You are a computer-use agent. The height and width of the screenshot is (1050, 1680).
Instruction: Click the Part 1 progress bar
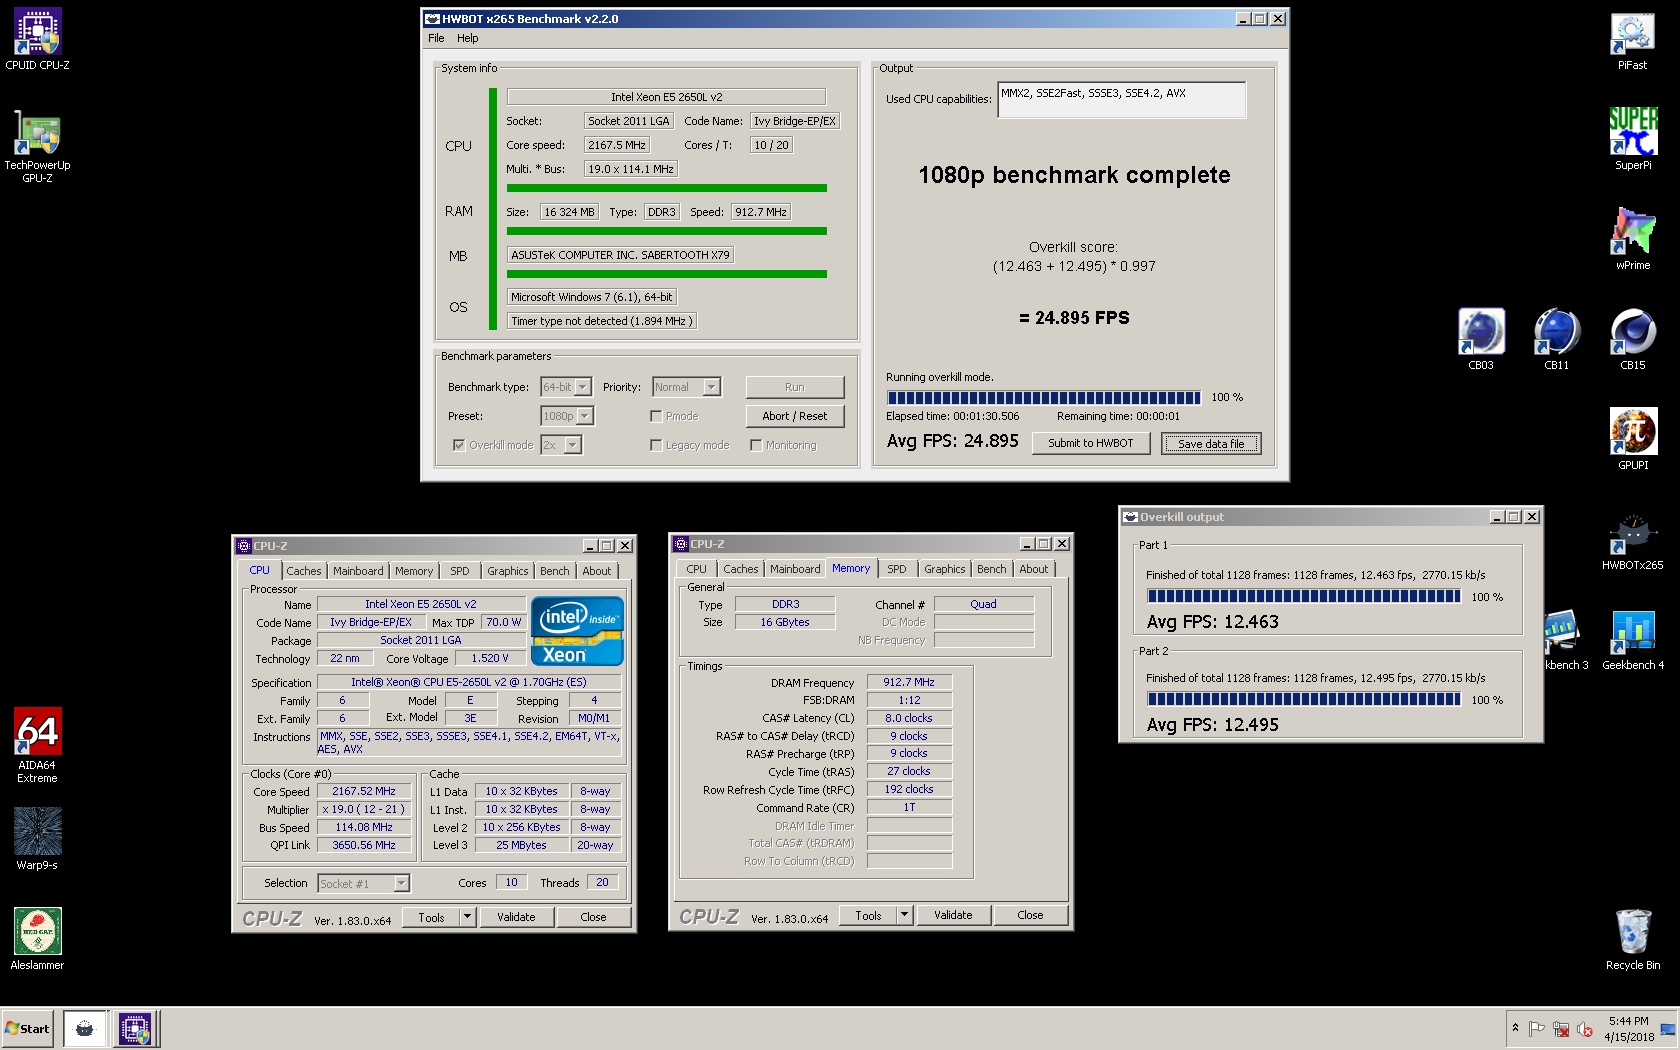point(1303,596)
